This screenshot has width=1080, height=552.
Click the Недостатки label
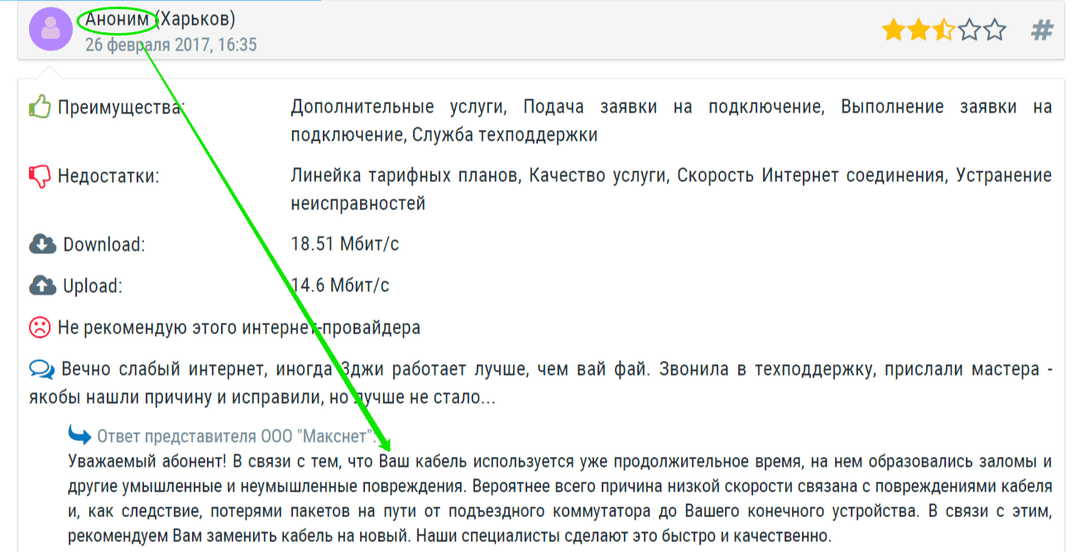(108, 176)
